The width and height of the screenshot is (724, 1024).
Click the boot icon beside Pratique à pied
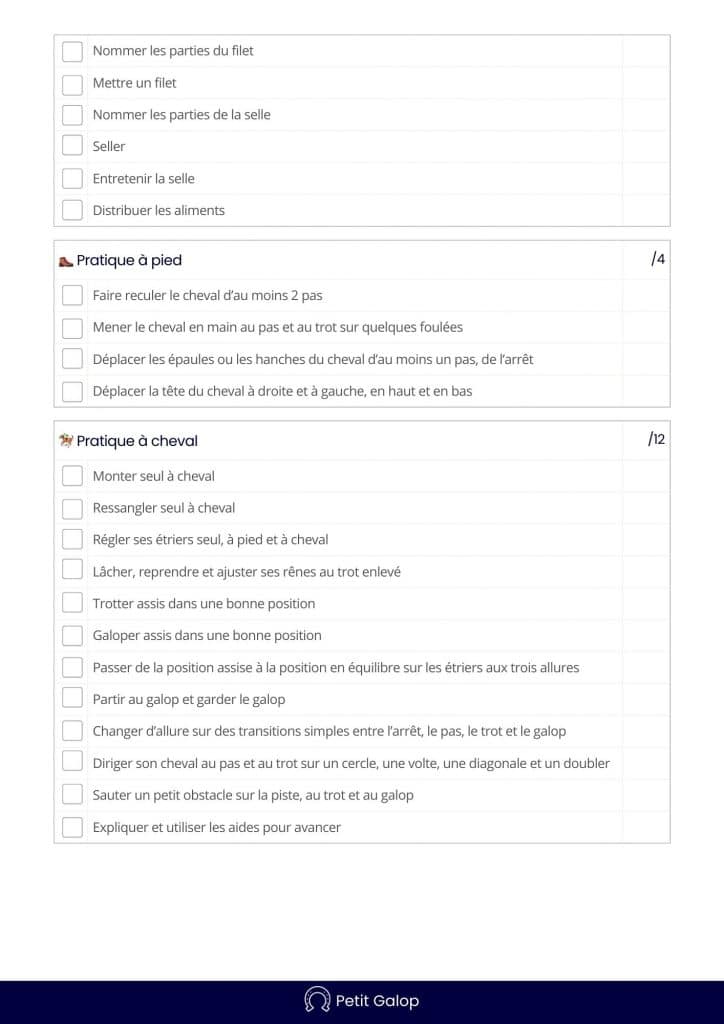point(66,261)
